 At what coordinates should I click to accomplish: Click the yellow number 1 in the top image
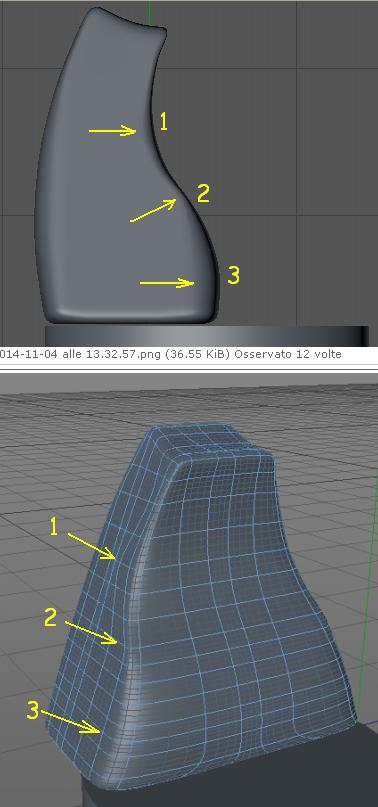click(x=164, y=121)
